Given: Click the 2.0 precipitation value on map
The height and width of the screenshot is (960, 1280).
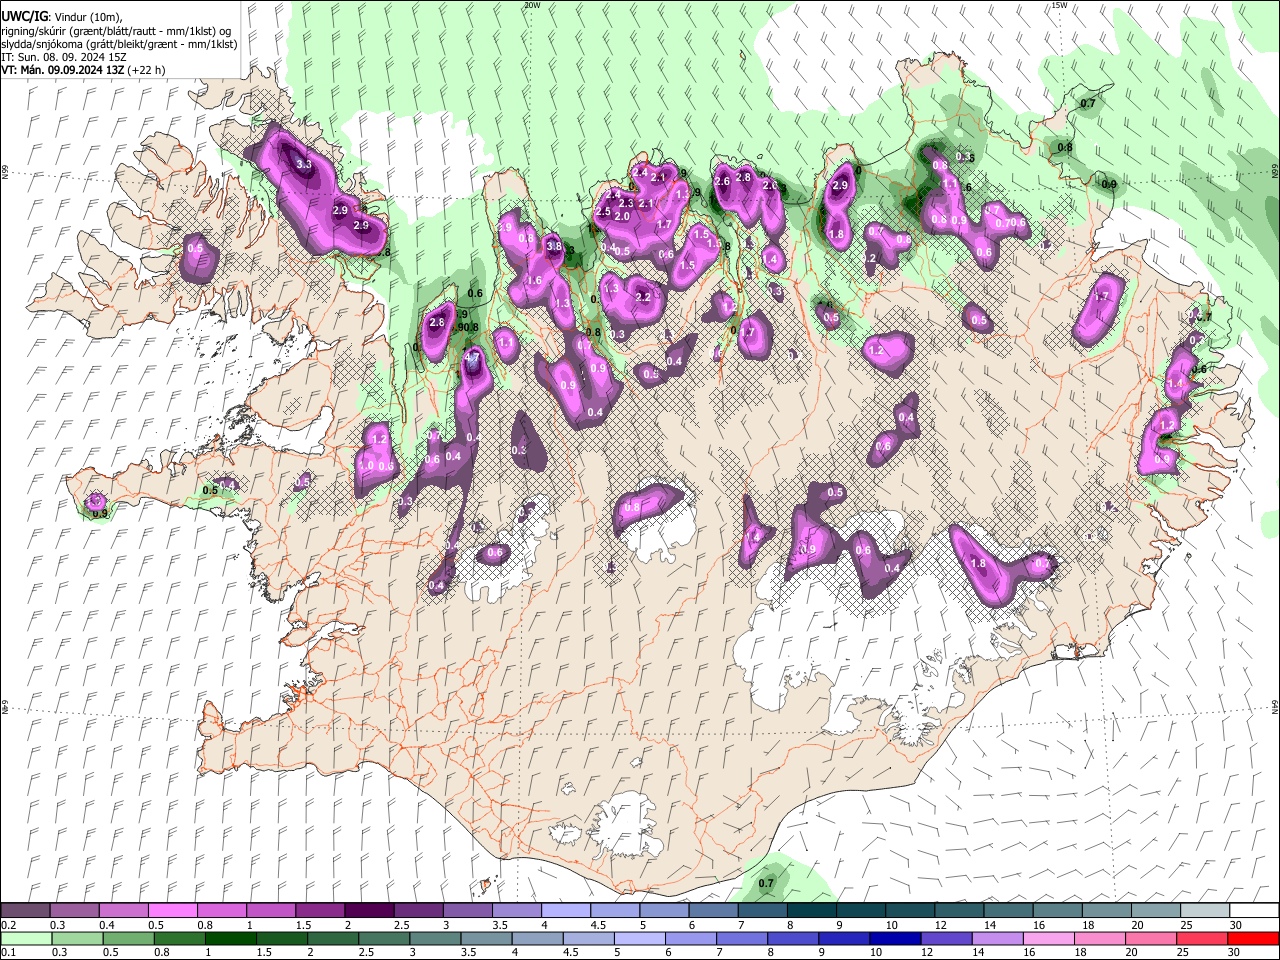Looking at the screenshot, I should tap(622, 216).
